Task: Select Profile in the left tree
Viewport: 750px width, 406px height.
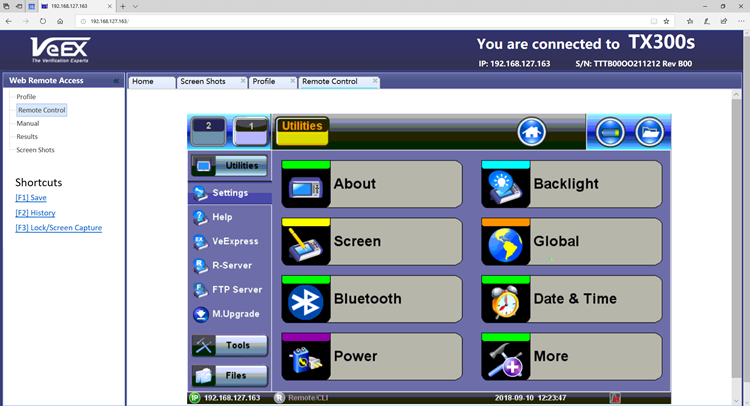Action: (26, 97)
